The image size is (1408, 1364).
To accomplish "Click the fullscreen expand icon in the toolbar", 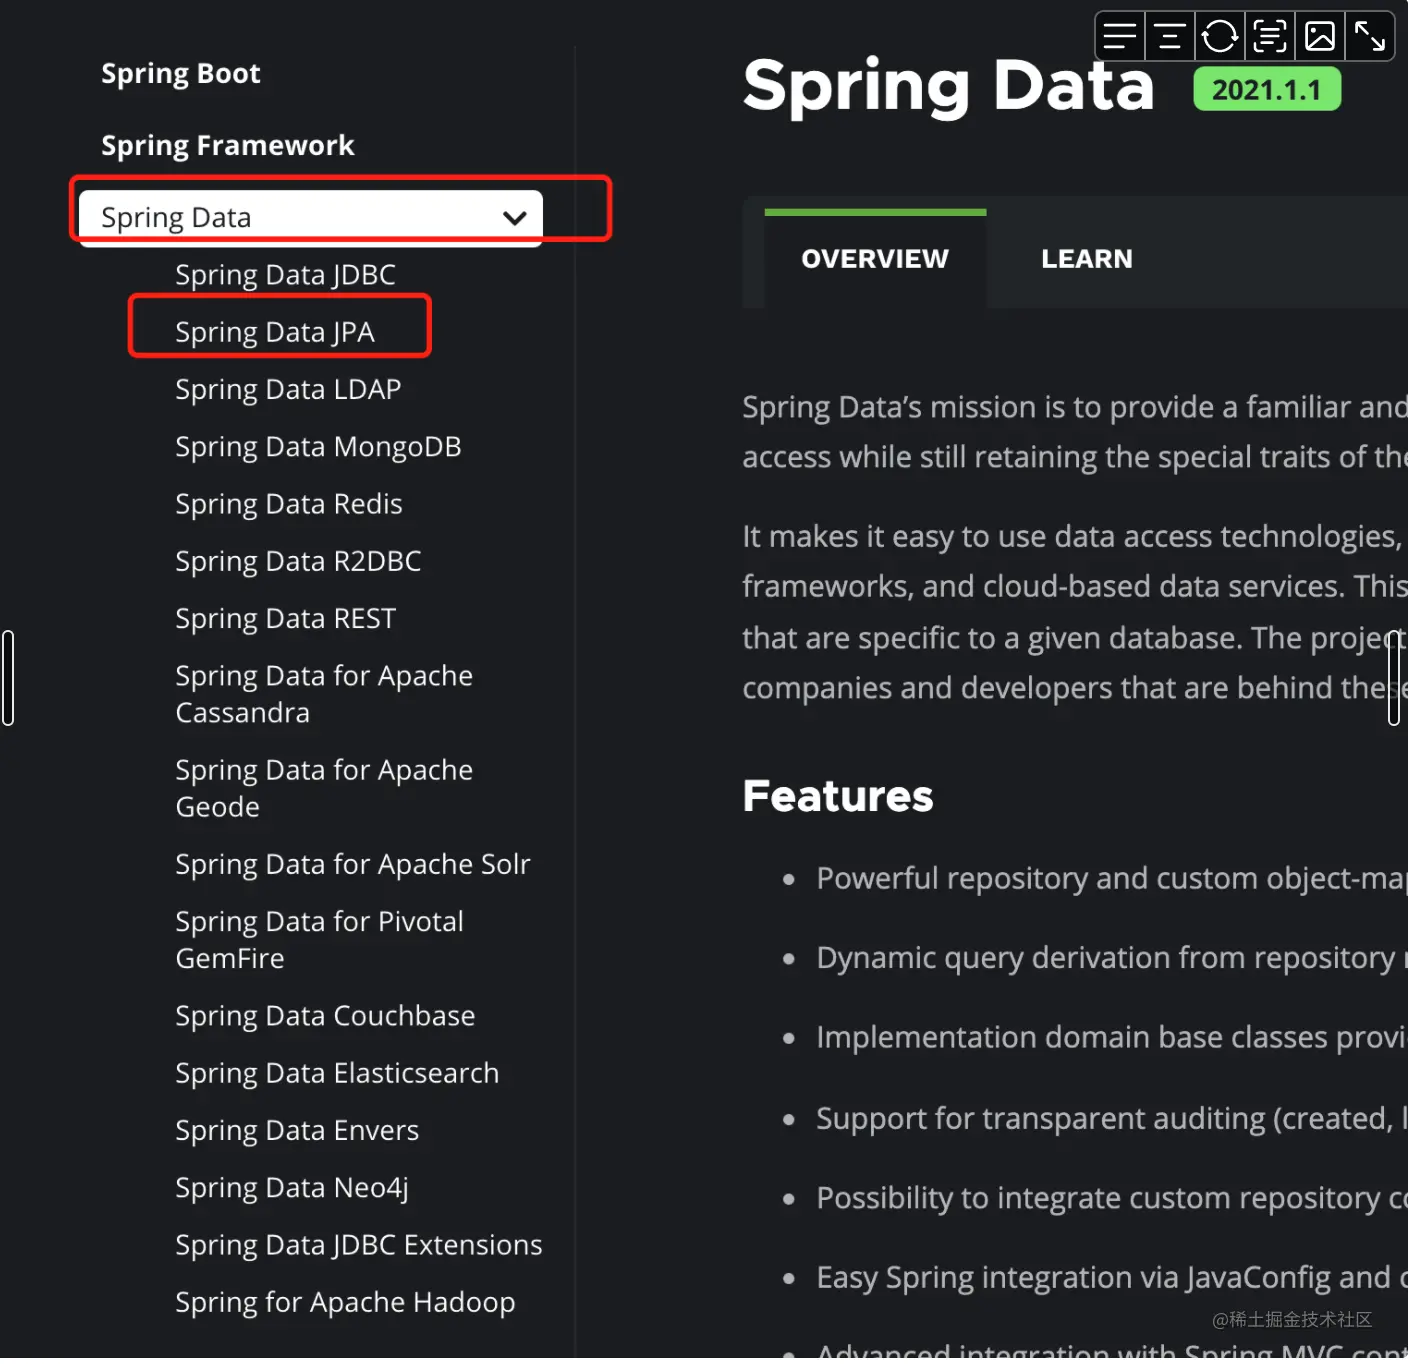I will tap(1369, 35).
